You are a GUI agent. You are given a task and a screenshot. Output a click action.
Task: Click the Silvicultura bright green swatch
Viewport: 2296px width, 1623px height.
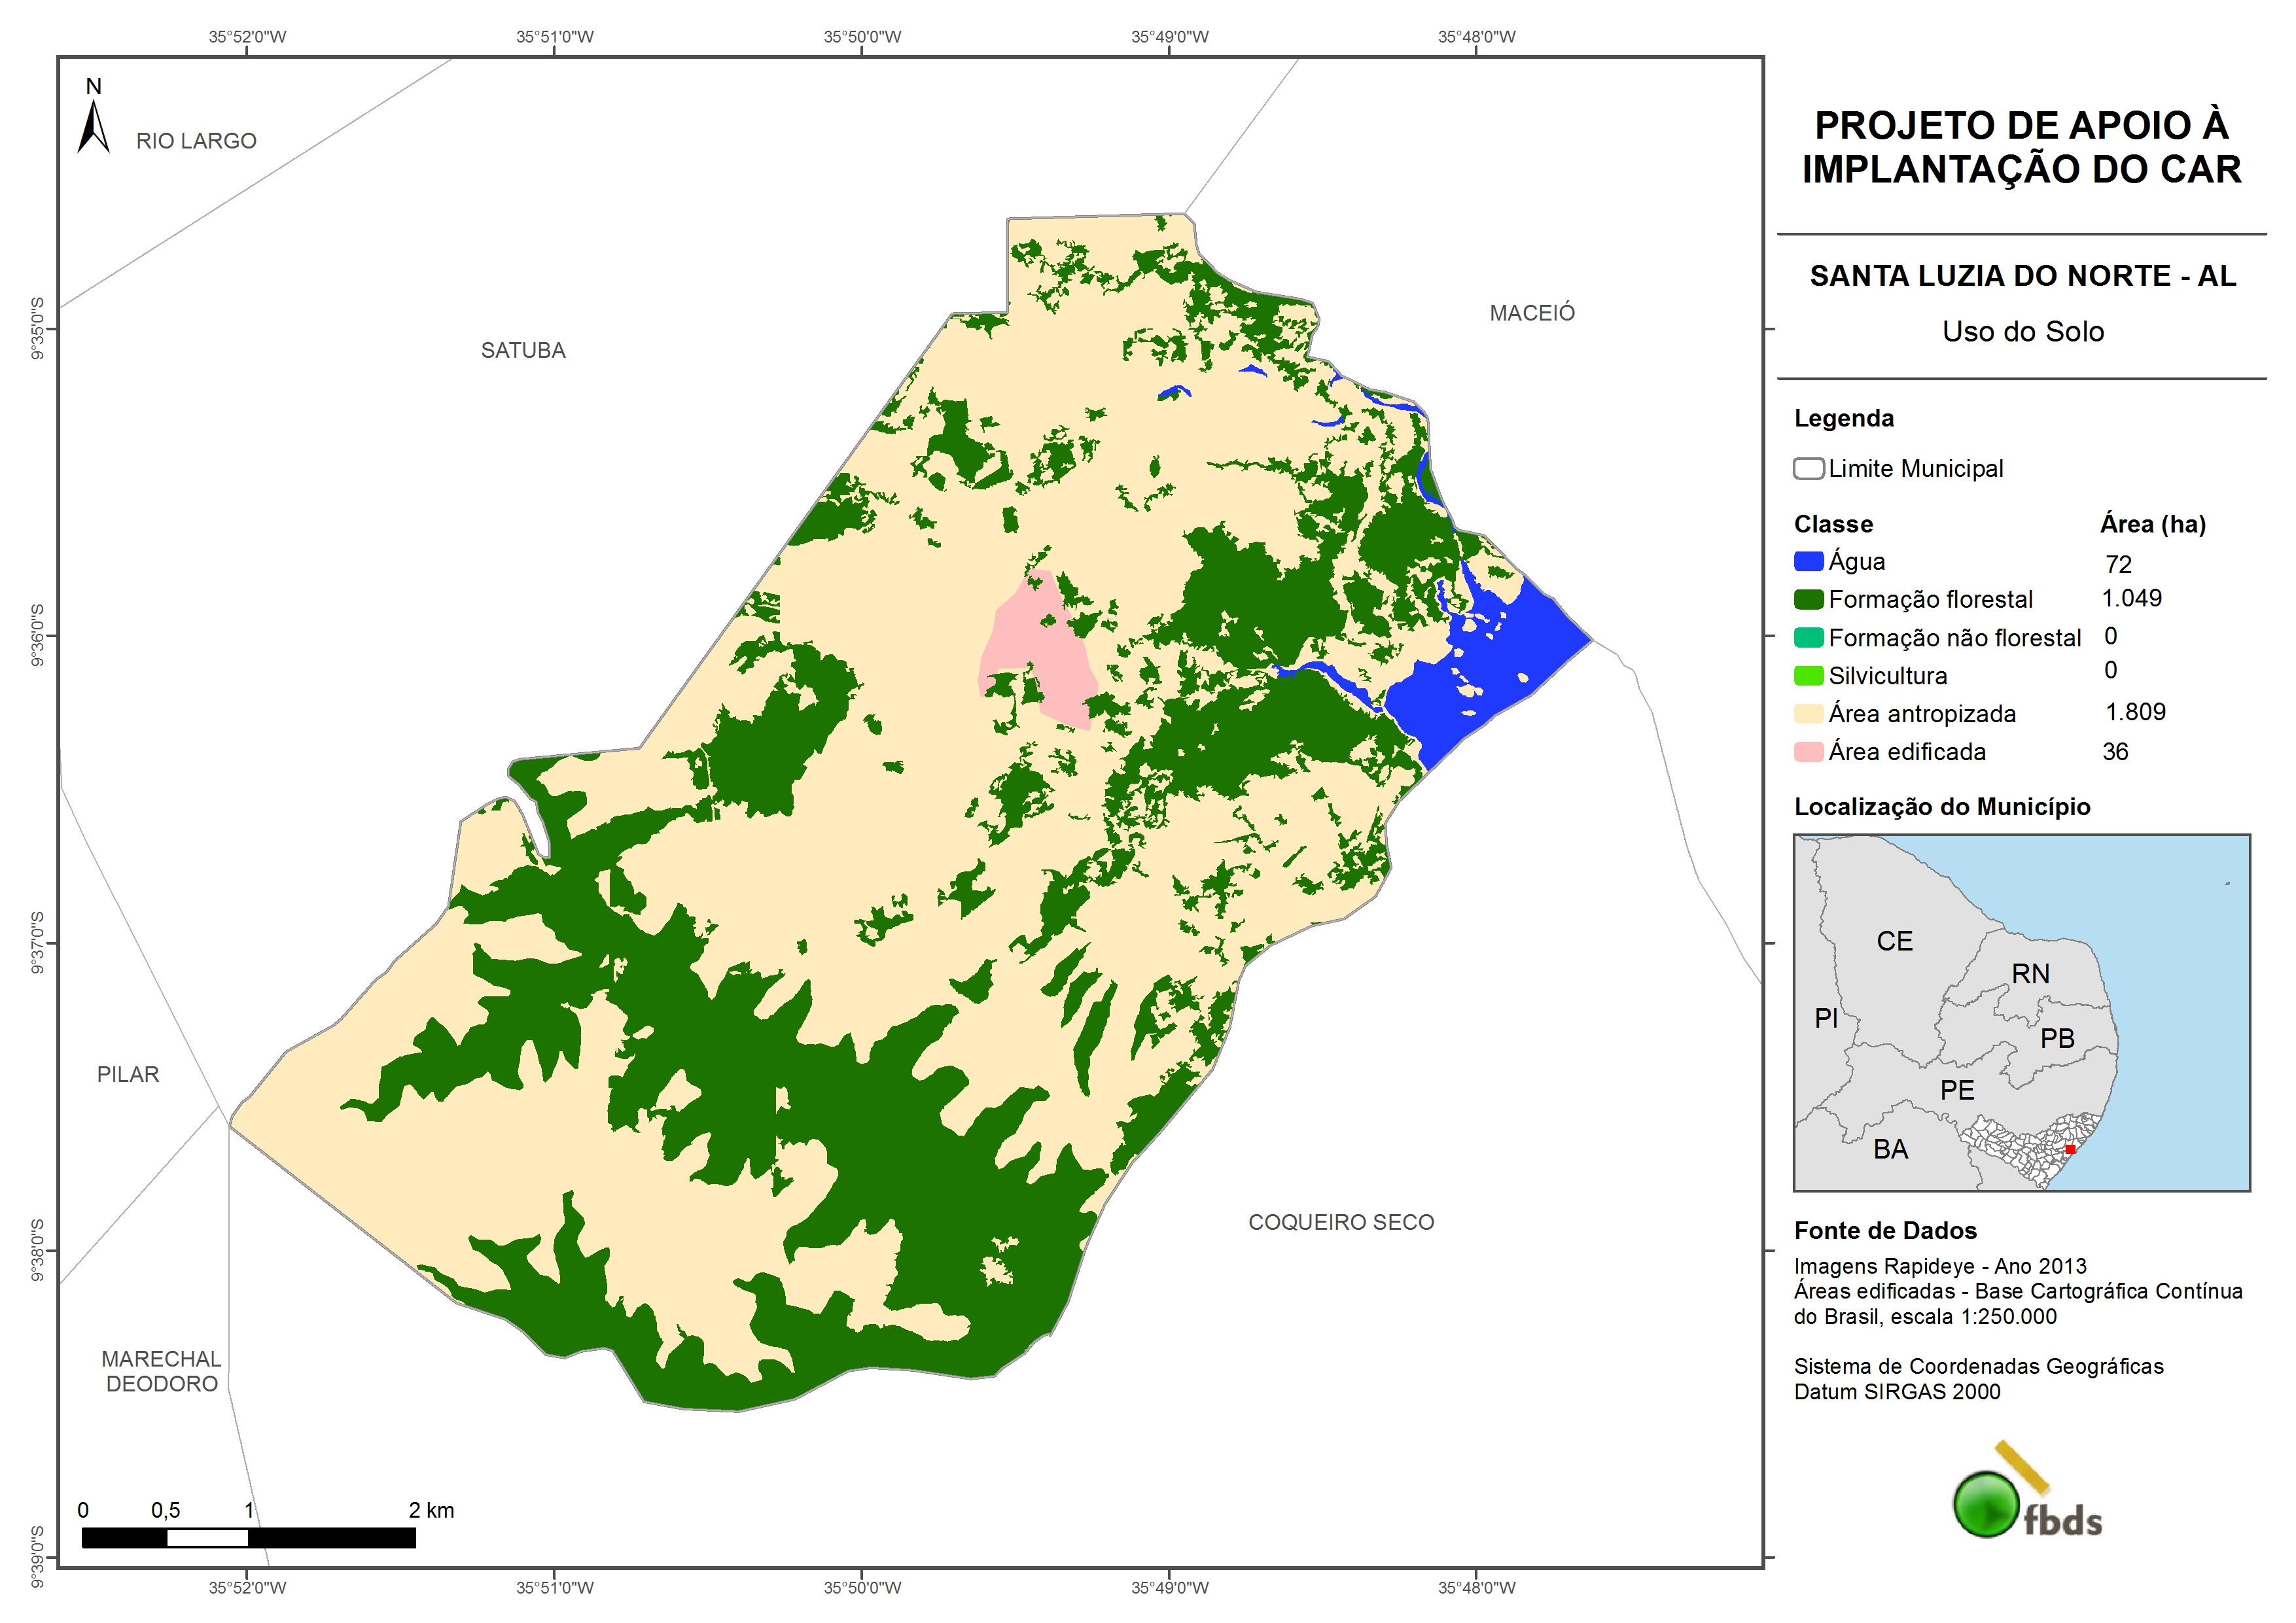(x=1808, y=676)
